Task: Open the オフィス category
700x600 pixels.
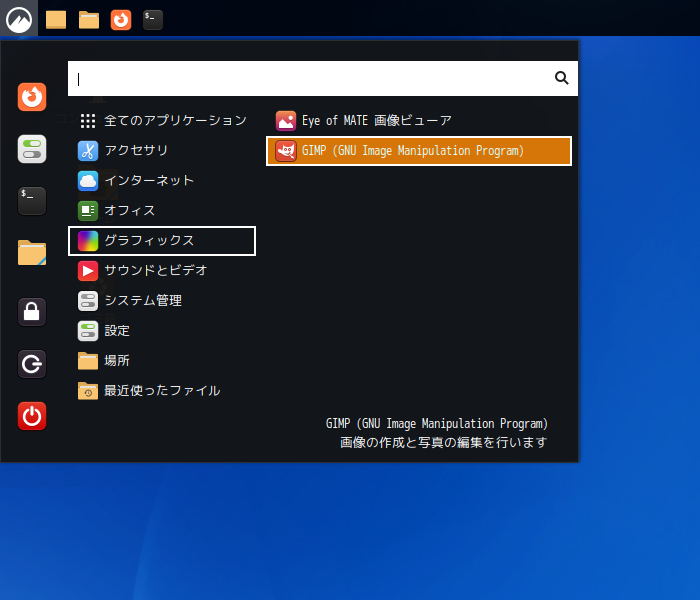Action: [x=162, y=211]
